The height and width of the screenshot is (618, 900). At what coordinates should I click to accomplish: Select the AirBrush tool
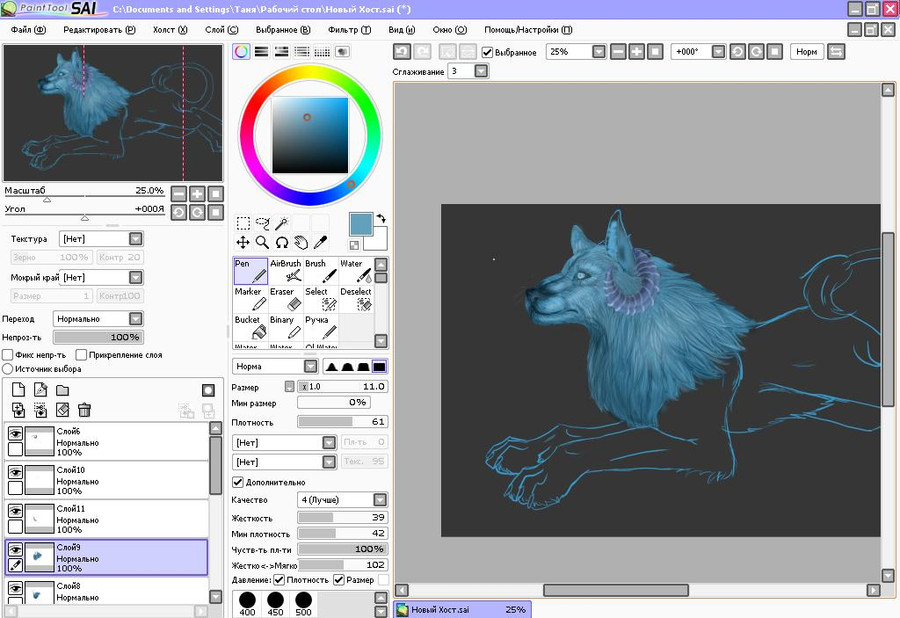286,271
